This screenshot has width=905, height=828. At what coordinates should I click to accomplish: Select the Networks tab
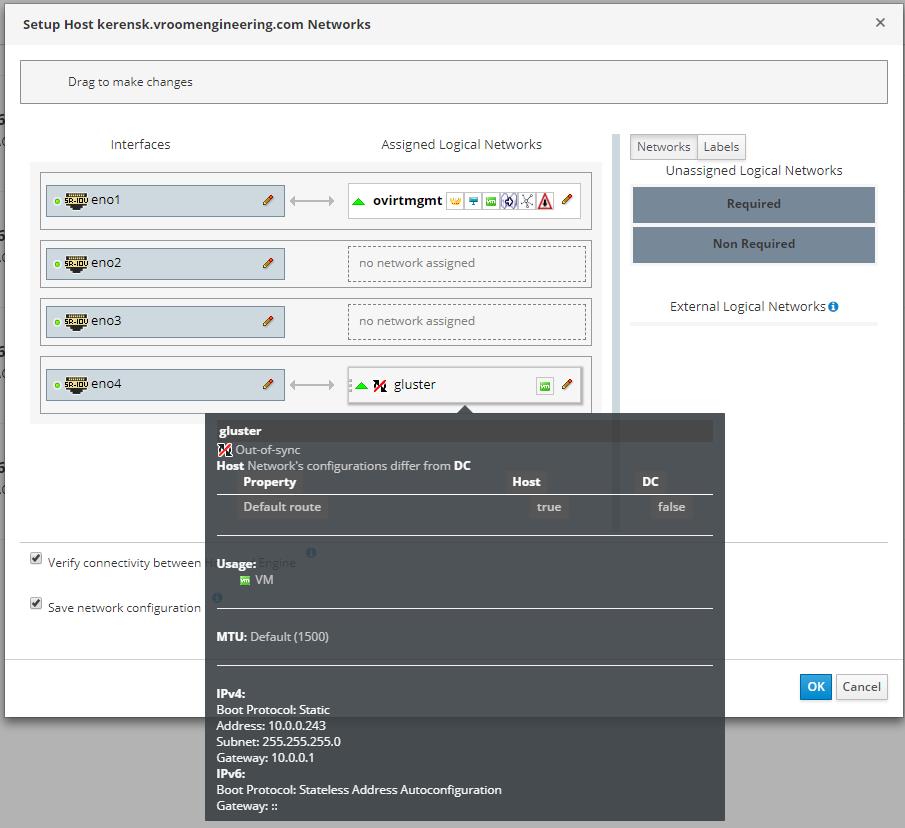tap(663, 147)
